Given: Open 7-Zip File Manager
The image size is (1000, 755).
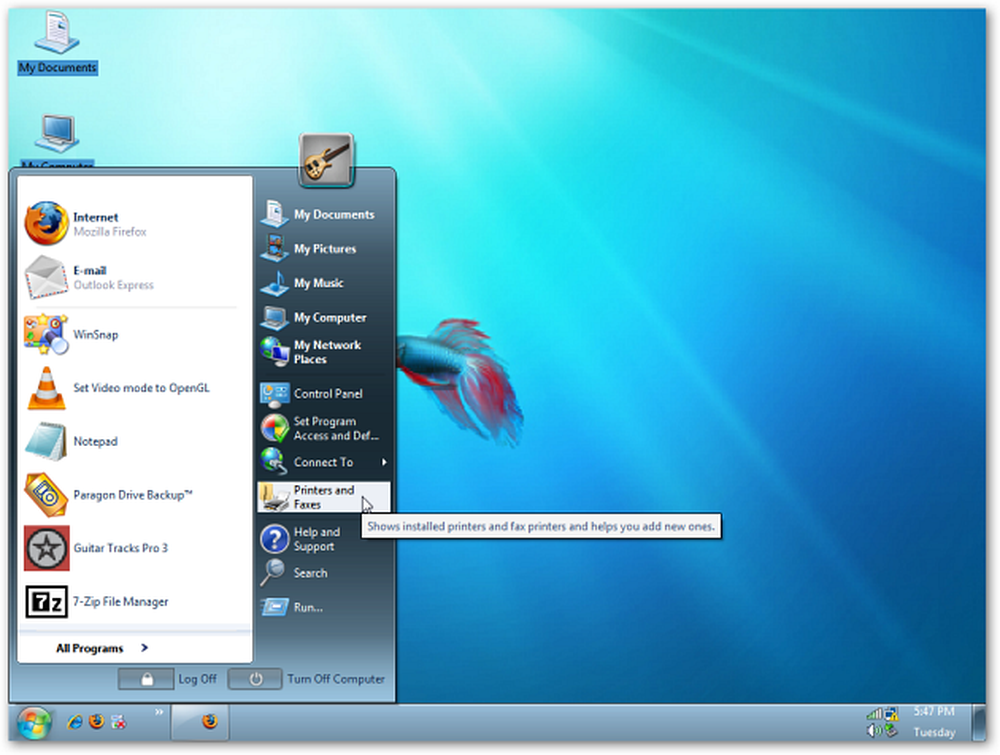Looking at the screenshot, I should pyautogui.click(x=134, y=601).
